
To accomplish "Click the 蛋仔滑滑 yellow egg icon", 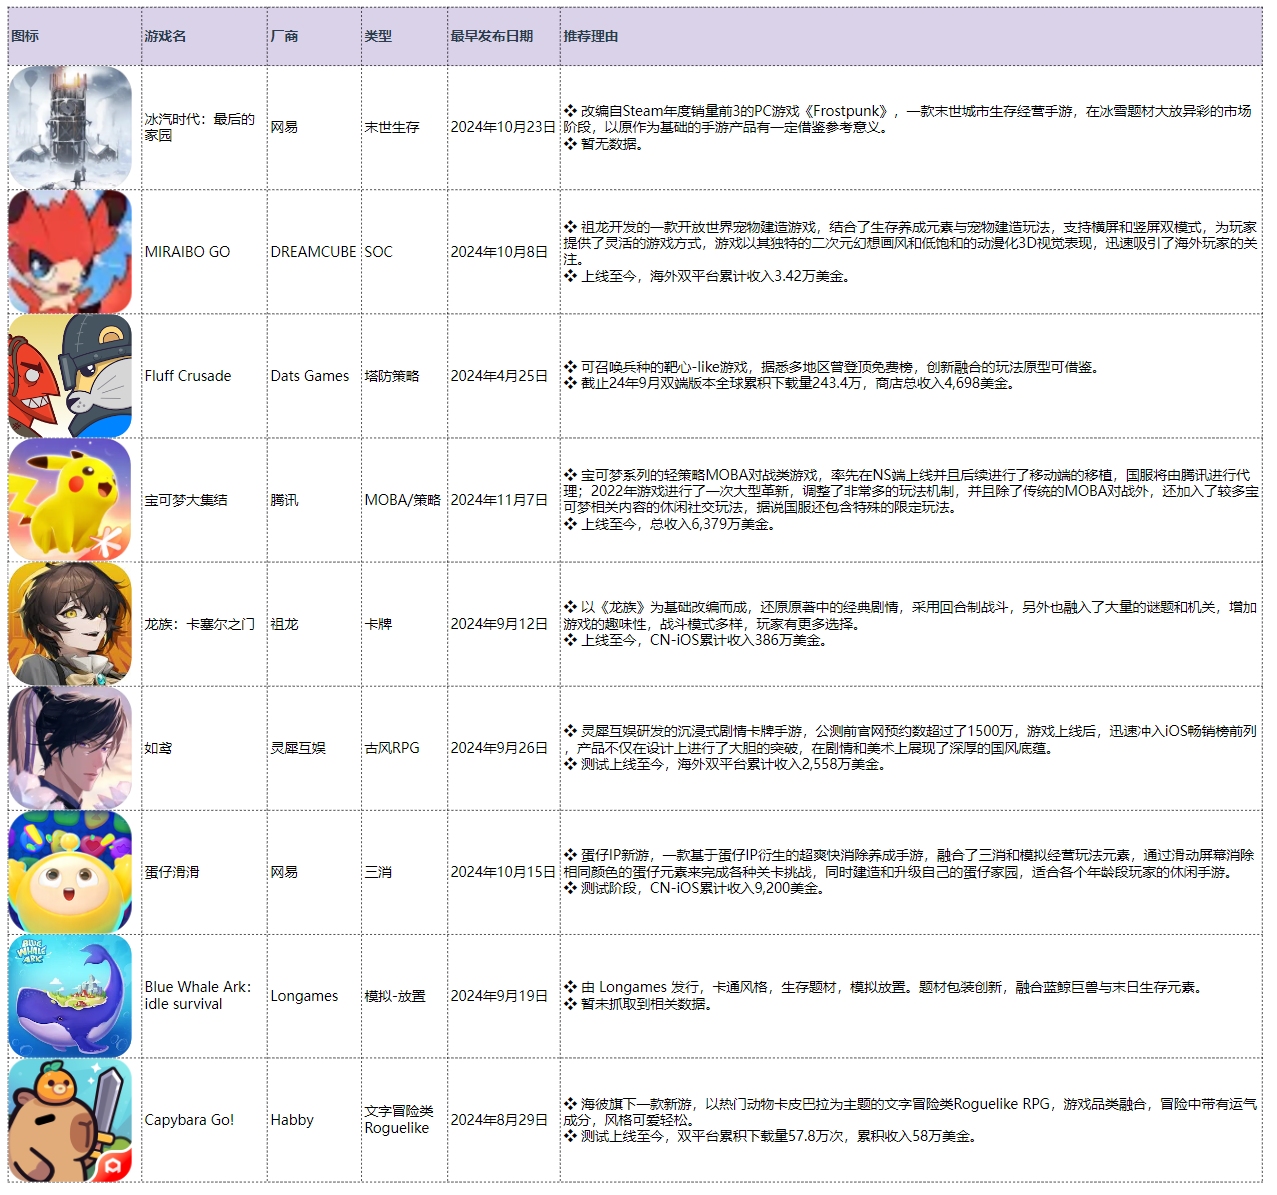I will (x=70, y=872).
